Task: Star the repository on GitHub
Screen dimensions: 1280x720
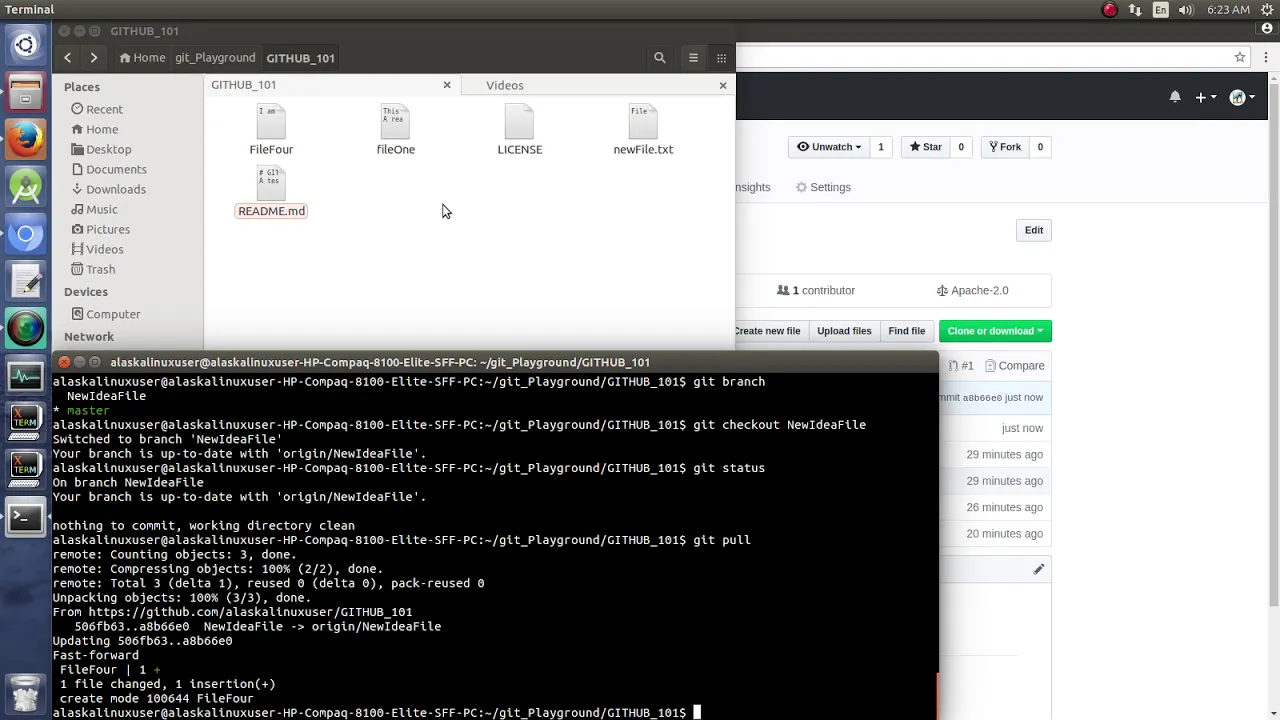Action: 925,147
